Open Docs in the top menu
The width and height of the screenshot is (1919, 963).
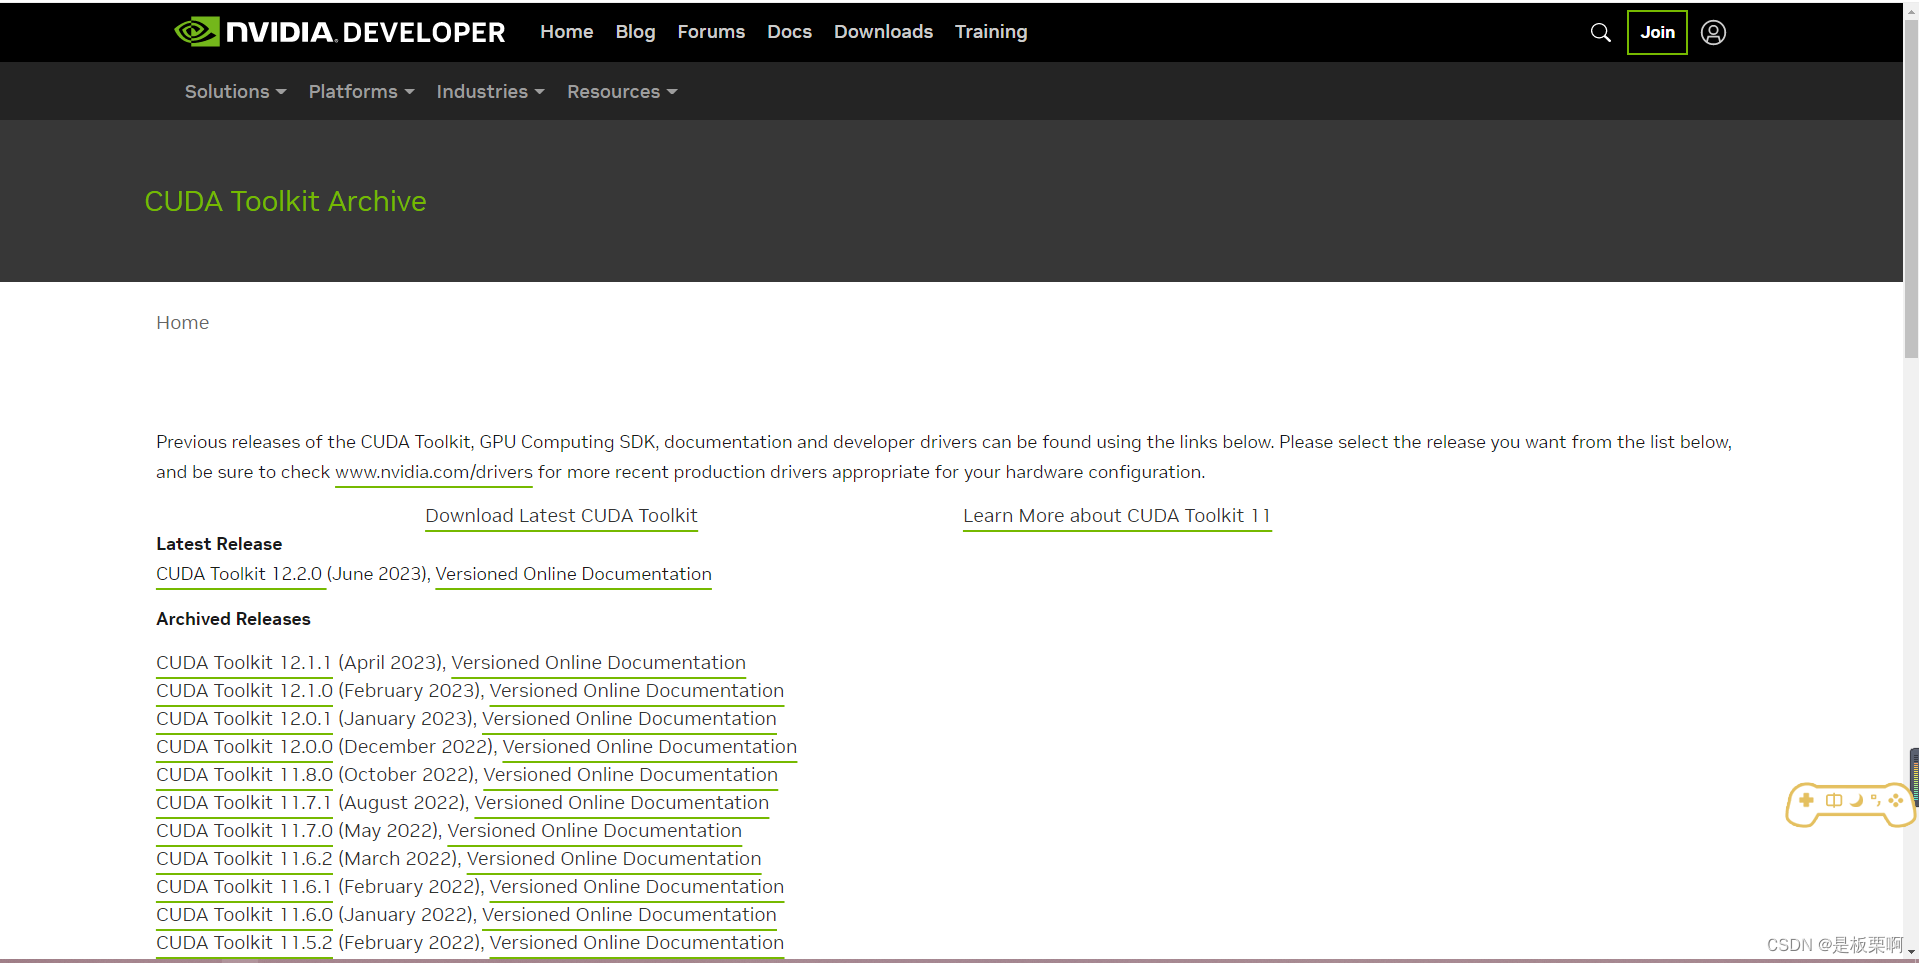pyautogui.click(x=789, y=32)
